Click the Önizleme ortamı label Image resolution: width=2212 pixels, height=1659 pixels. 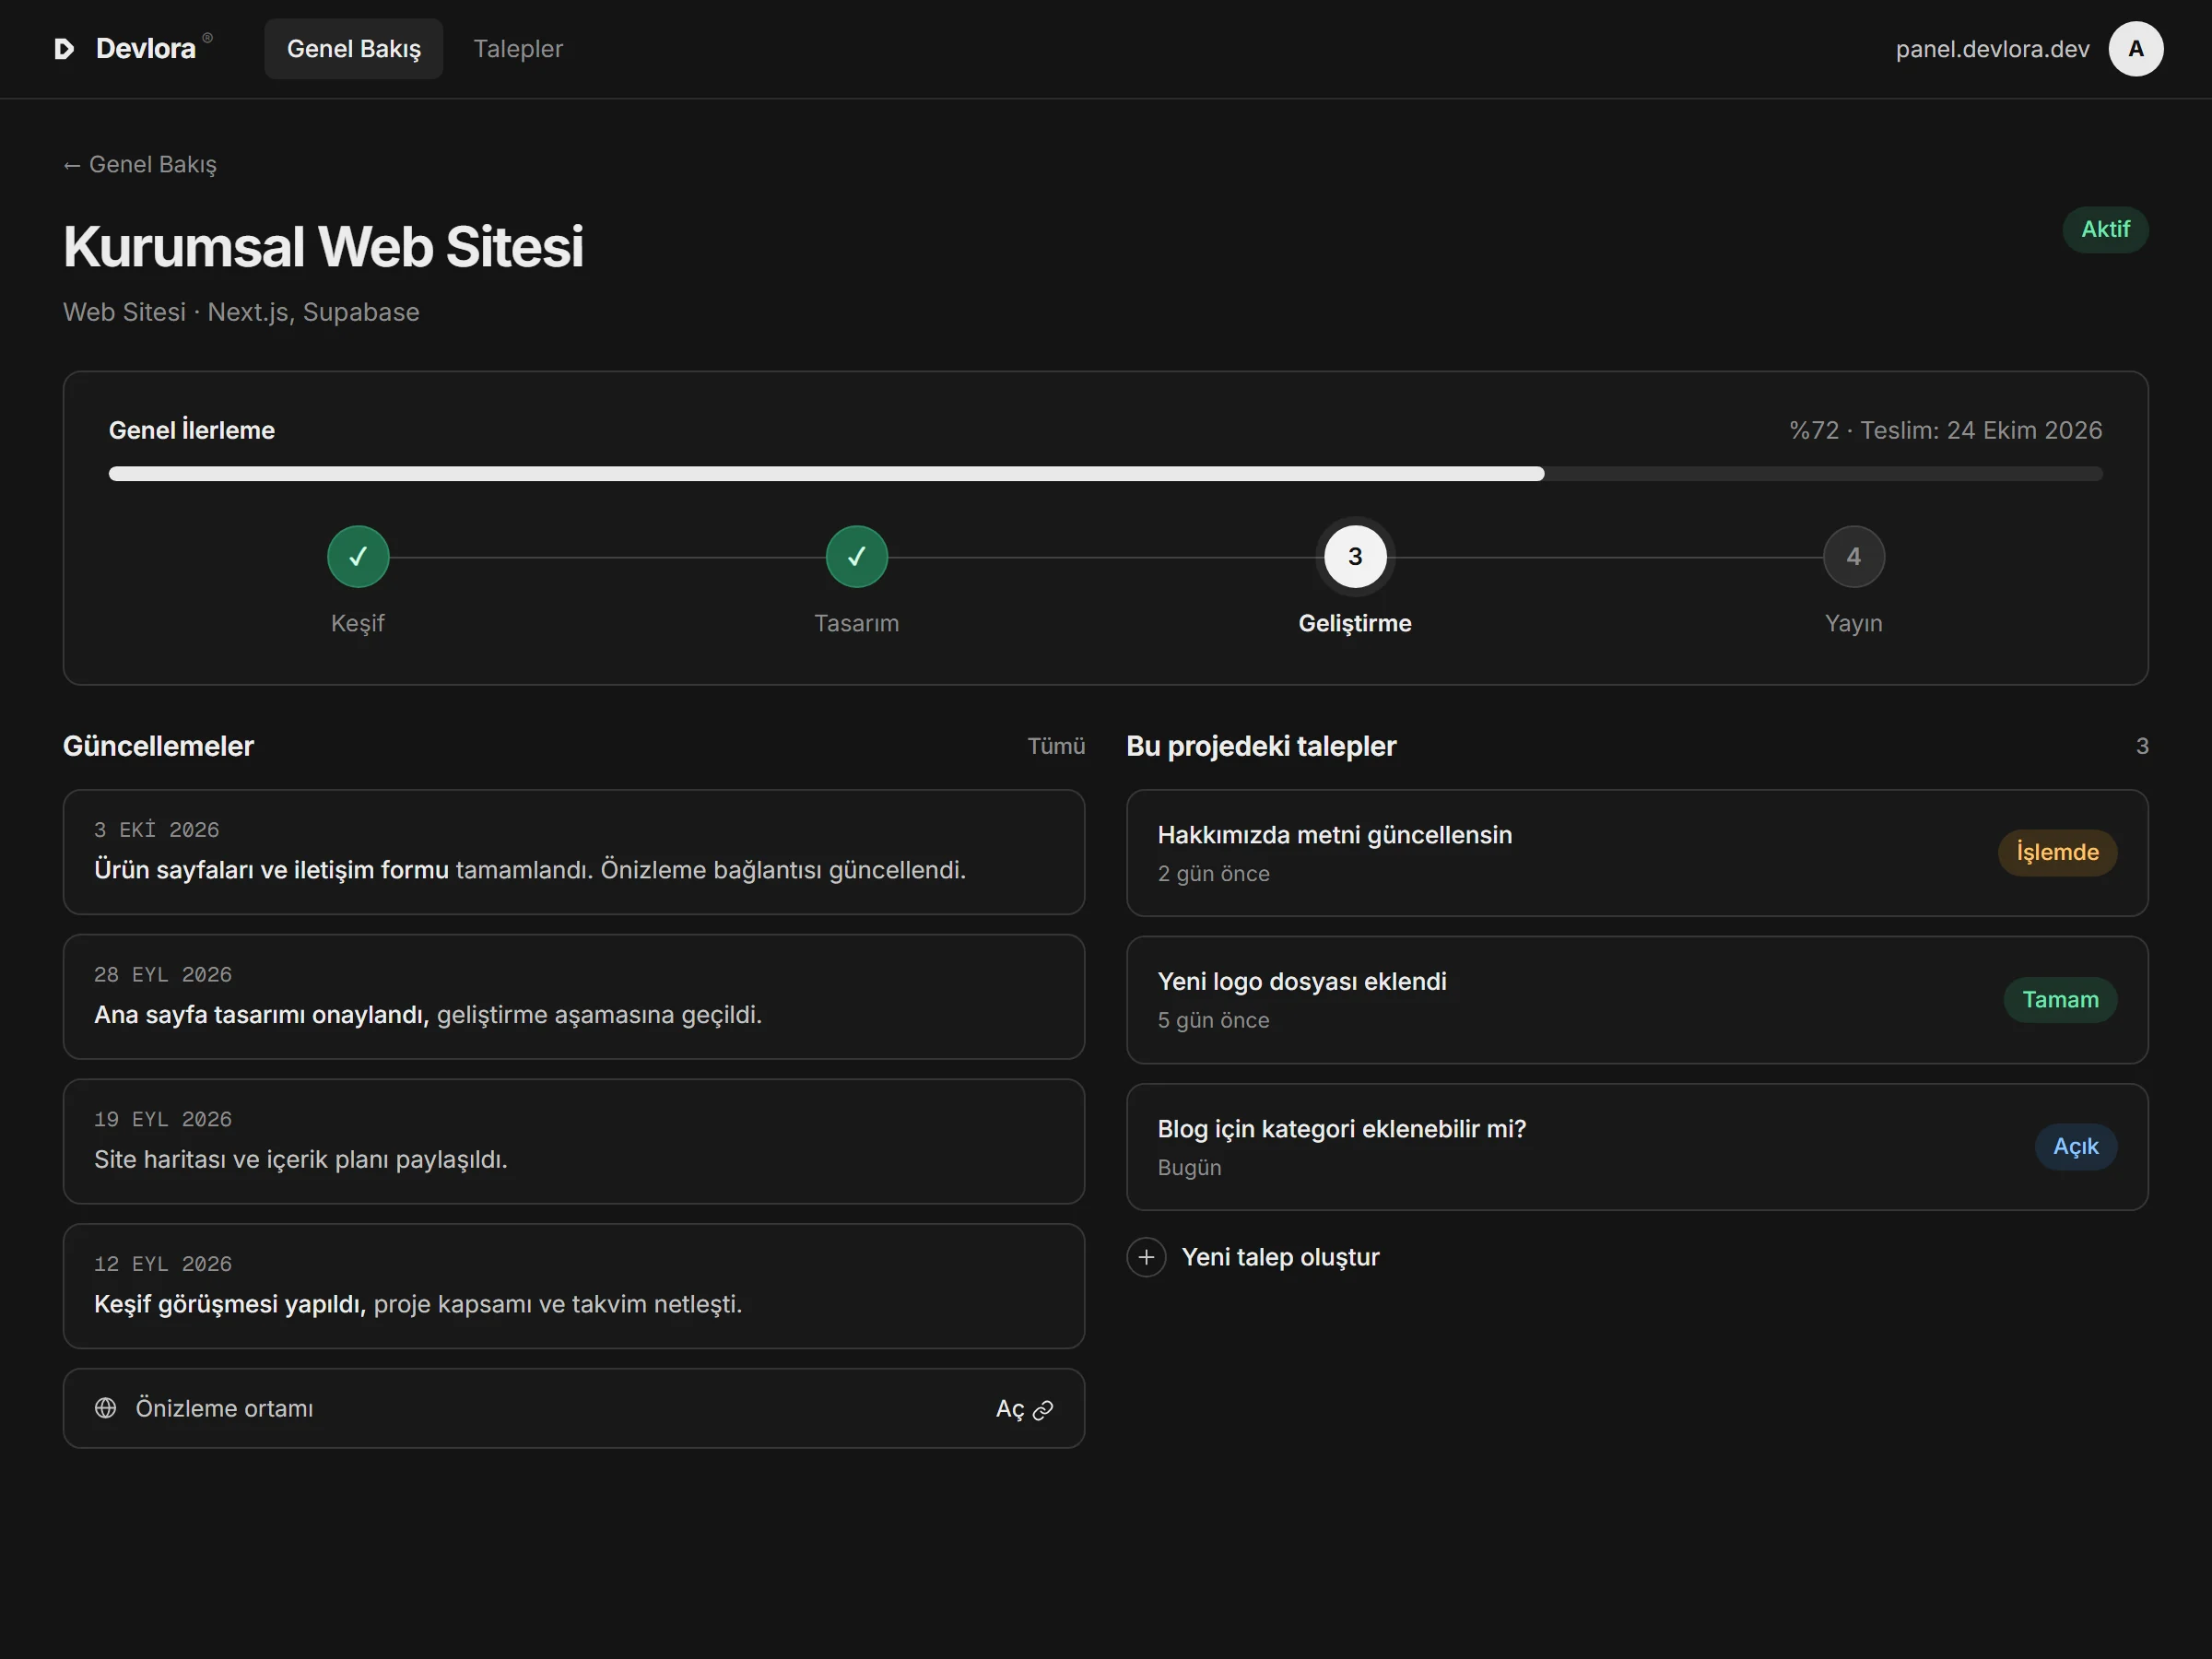pos(224,1408)
